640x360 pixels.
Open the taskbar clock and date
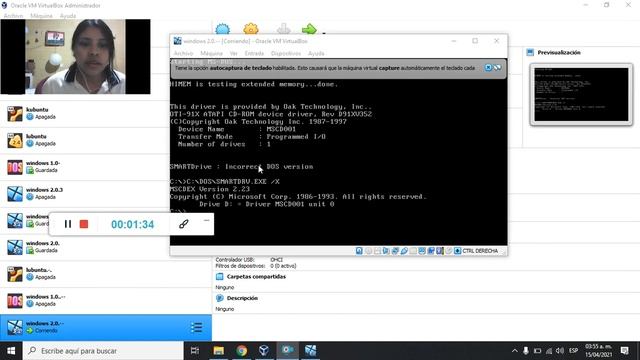click(599, 351)
